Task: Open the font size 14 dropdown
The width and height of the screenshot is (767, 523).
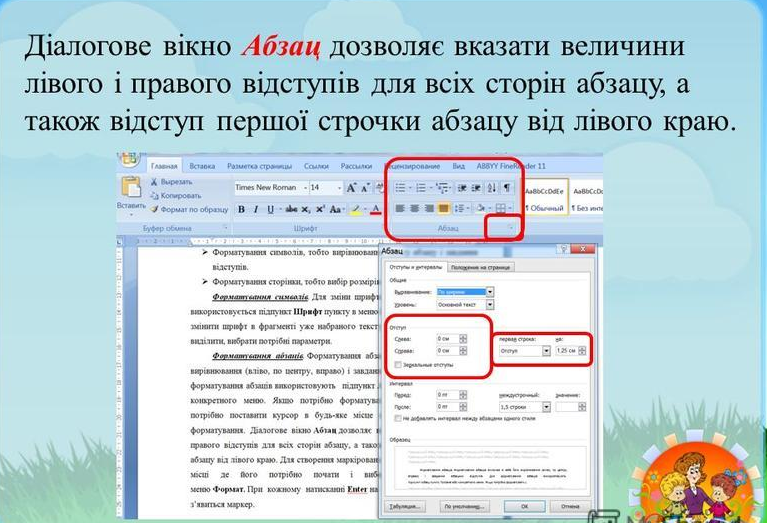Action: pyautogui.click(x=339, y=188)
